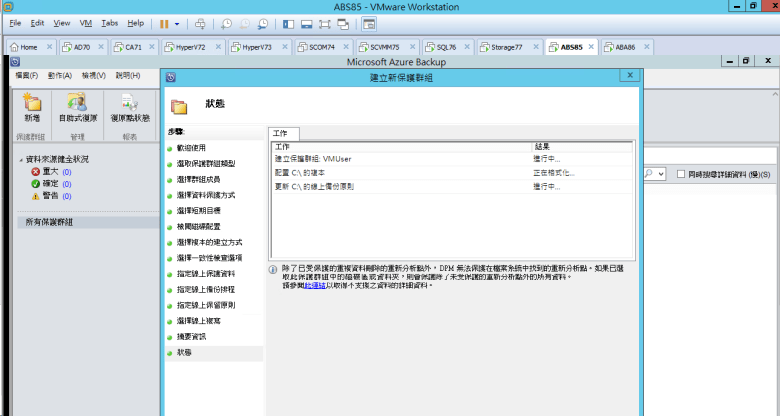Image resolution: width=780 pixels, height=416 pixels.
Task: Close the Storage77 VM tab
Action: click(536, 46)
